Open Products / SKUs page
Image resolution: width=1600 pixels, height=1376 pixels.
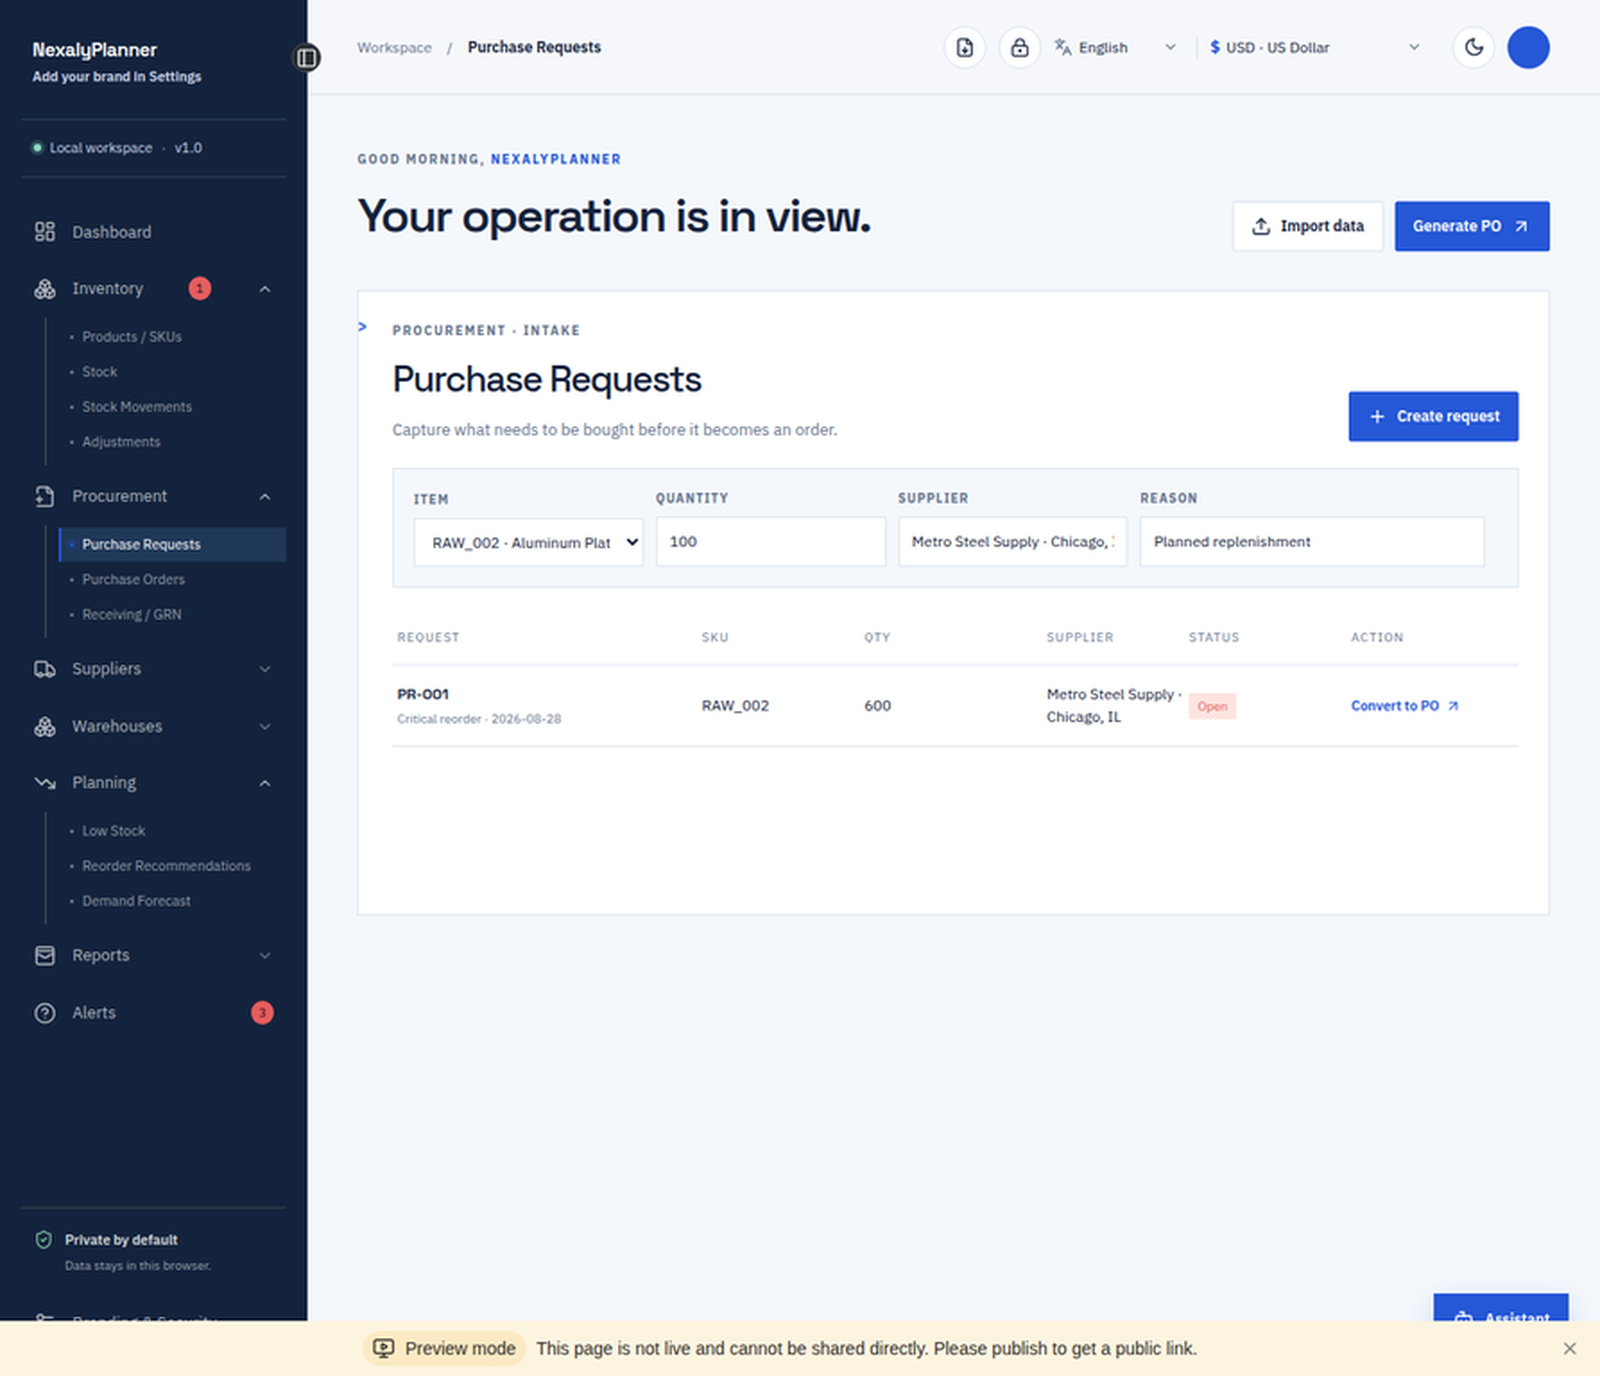point(132,337)
